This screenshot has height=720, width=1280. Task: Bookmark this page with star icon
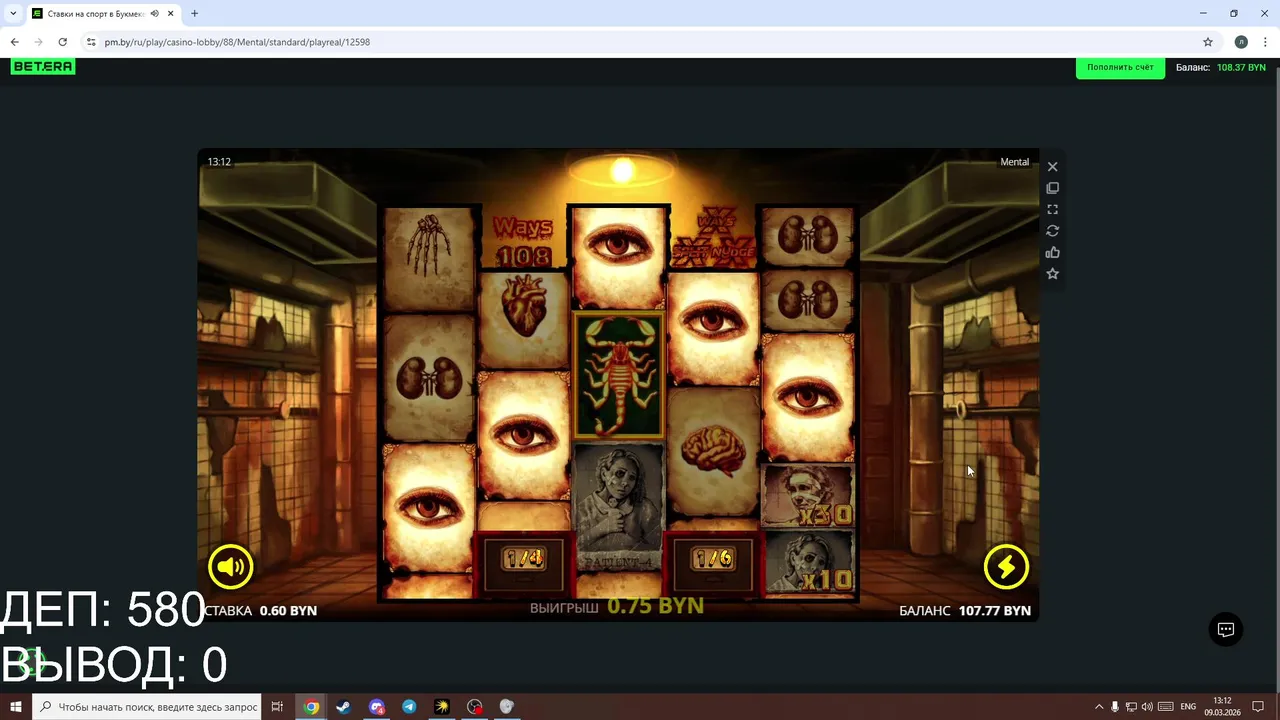click(x=1208, y=42)
